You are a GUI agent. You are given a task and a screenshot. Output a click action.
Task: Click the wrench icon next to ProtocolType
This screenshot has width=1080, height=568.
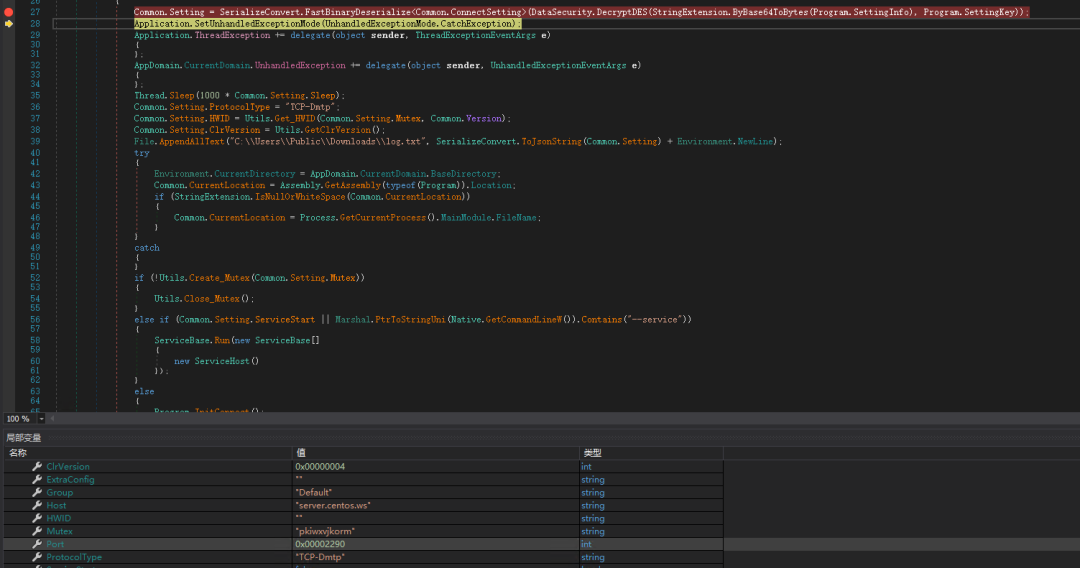pyautogui.click(x=37, y=558)
